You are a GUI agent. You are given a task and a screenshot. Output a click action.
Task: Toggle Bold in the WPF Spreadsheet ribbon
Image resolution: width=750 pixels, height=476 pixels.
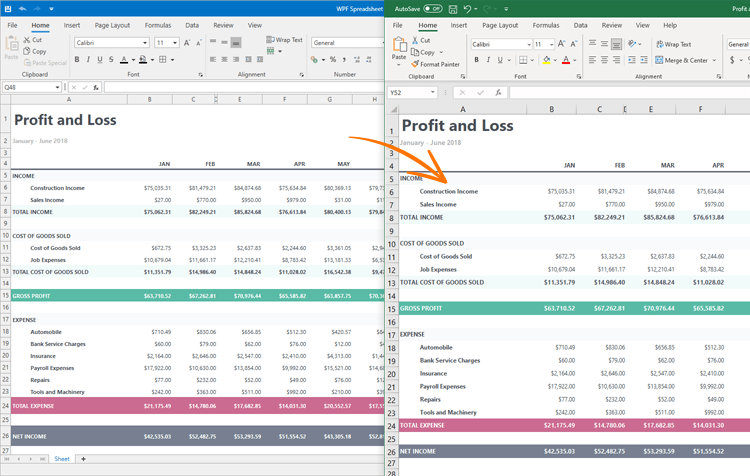pyautogui.click(x=76, y=60)
